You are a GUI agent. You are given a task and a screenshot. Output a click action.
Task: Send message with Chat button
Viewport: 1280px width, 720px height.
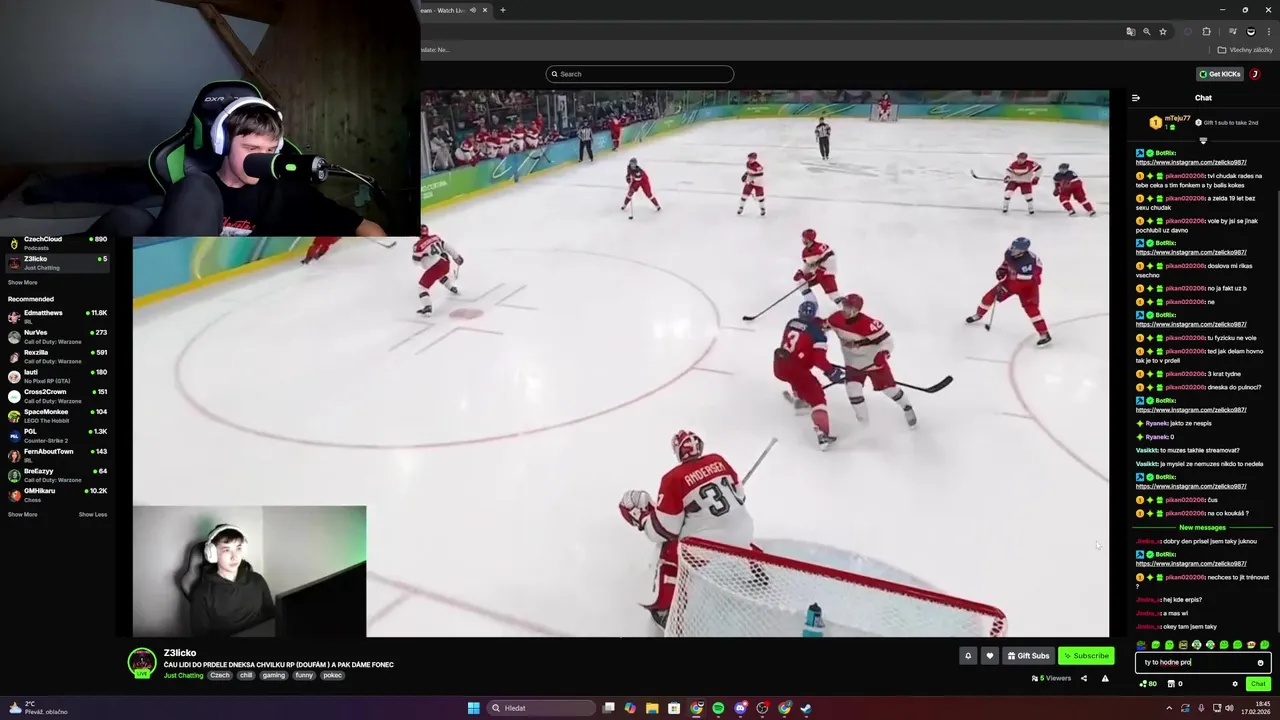pyautogui.click(x=1258, y=684)
